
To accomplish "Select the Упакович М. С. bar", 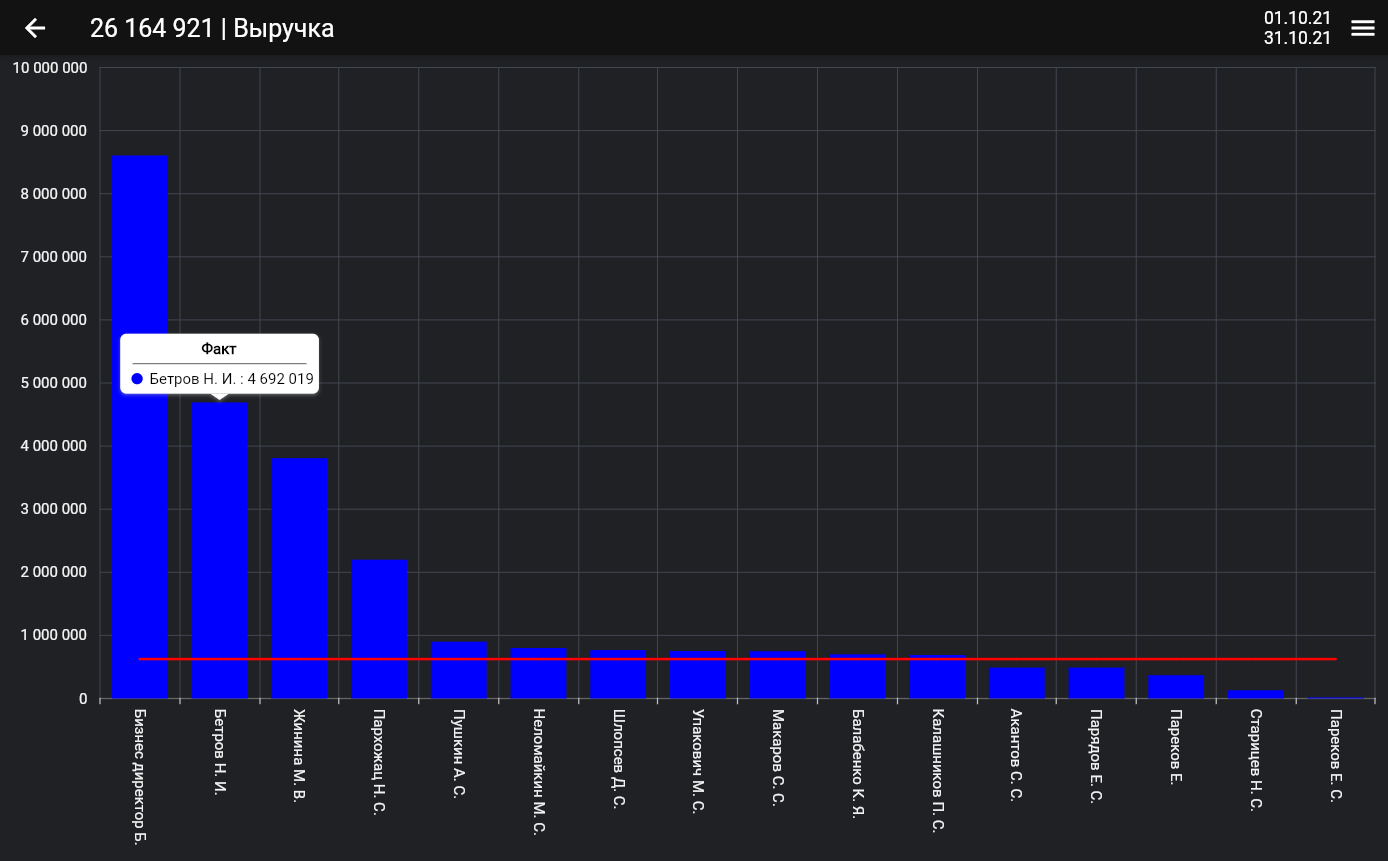I will (x=698, y=675).
